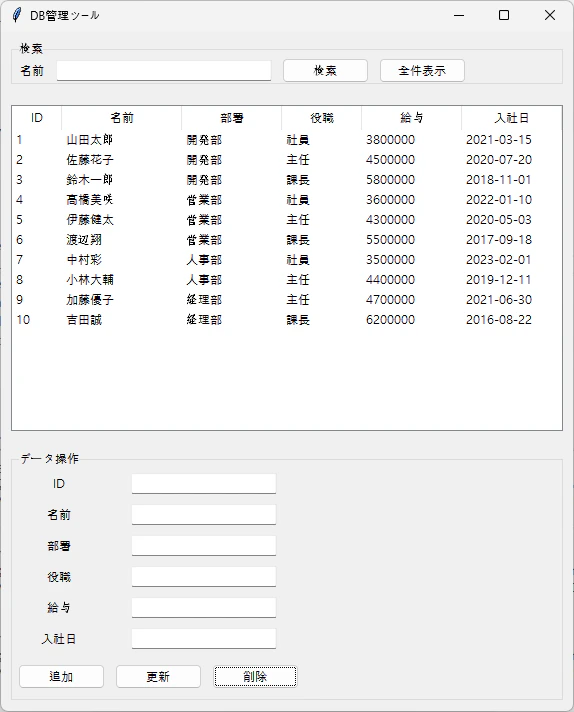Click the 全件表示 button
This screenshot has width=574, height=712.
pyautogui.click(x=422, y=71)
